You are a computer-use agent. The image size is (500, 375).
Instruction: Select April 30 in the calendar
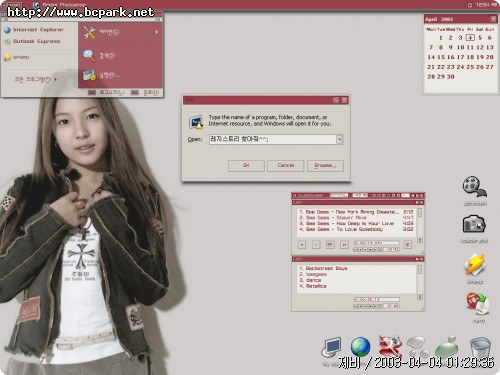[x=450, y=77]
